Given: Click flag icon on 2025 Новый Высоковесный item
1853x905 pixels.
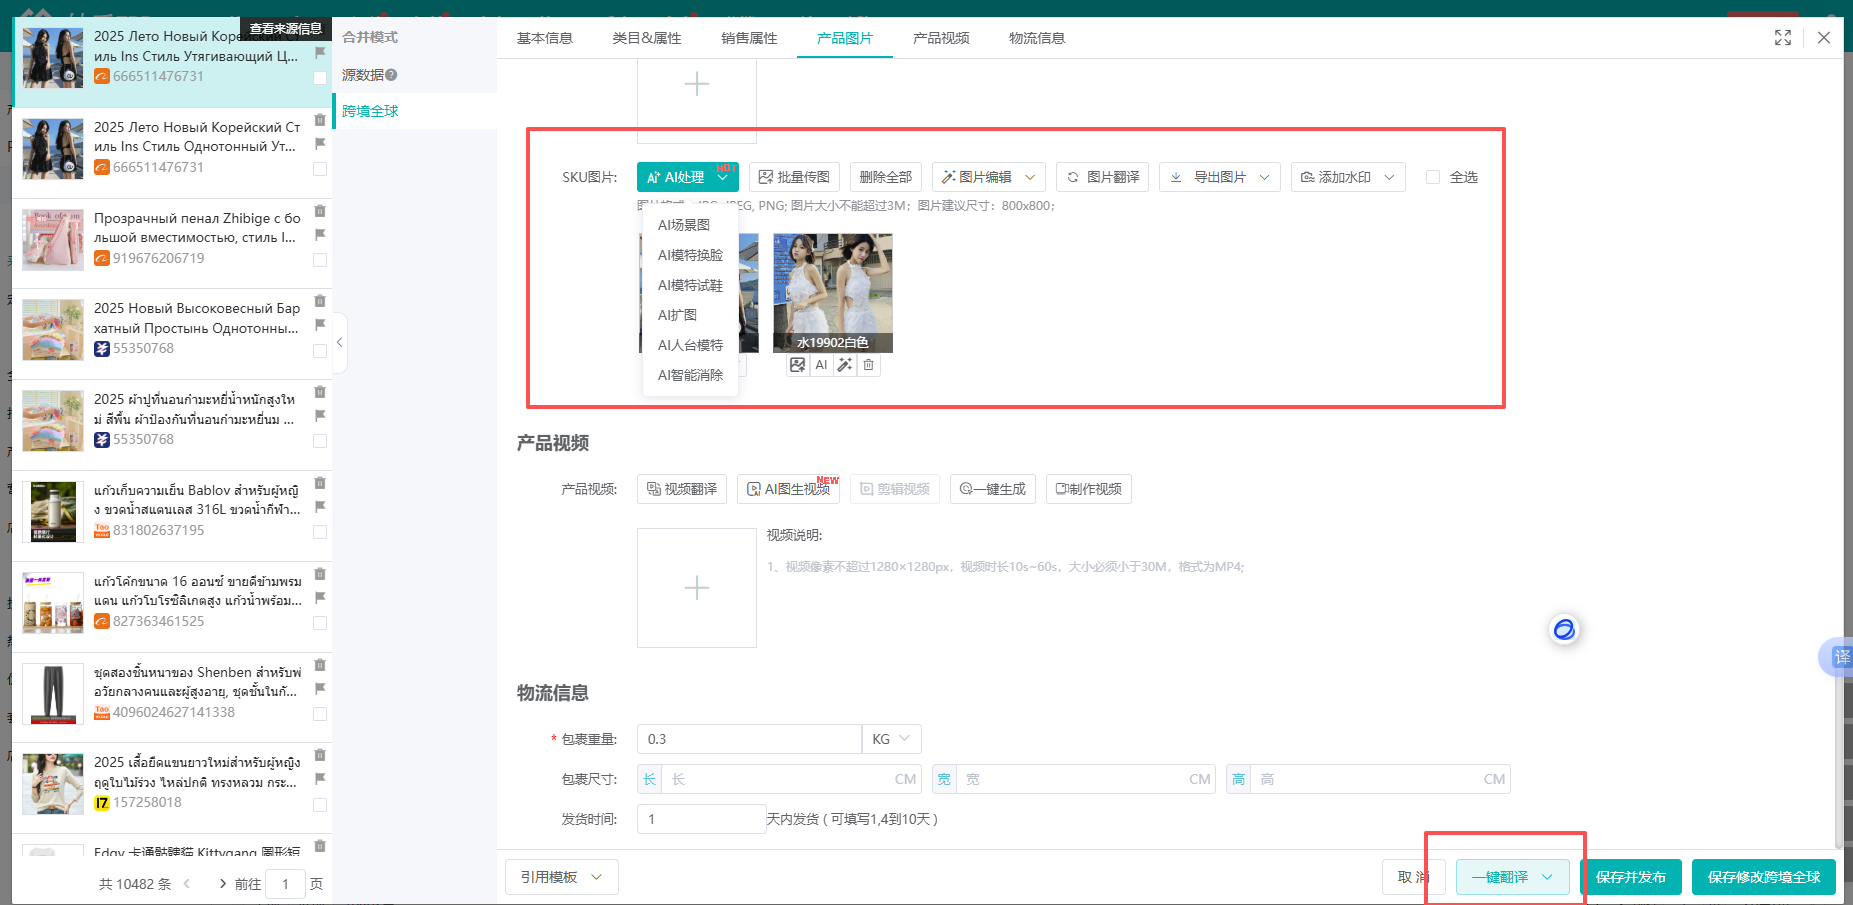Looking at the screenshot, I should [320, 325].
